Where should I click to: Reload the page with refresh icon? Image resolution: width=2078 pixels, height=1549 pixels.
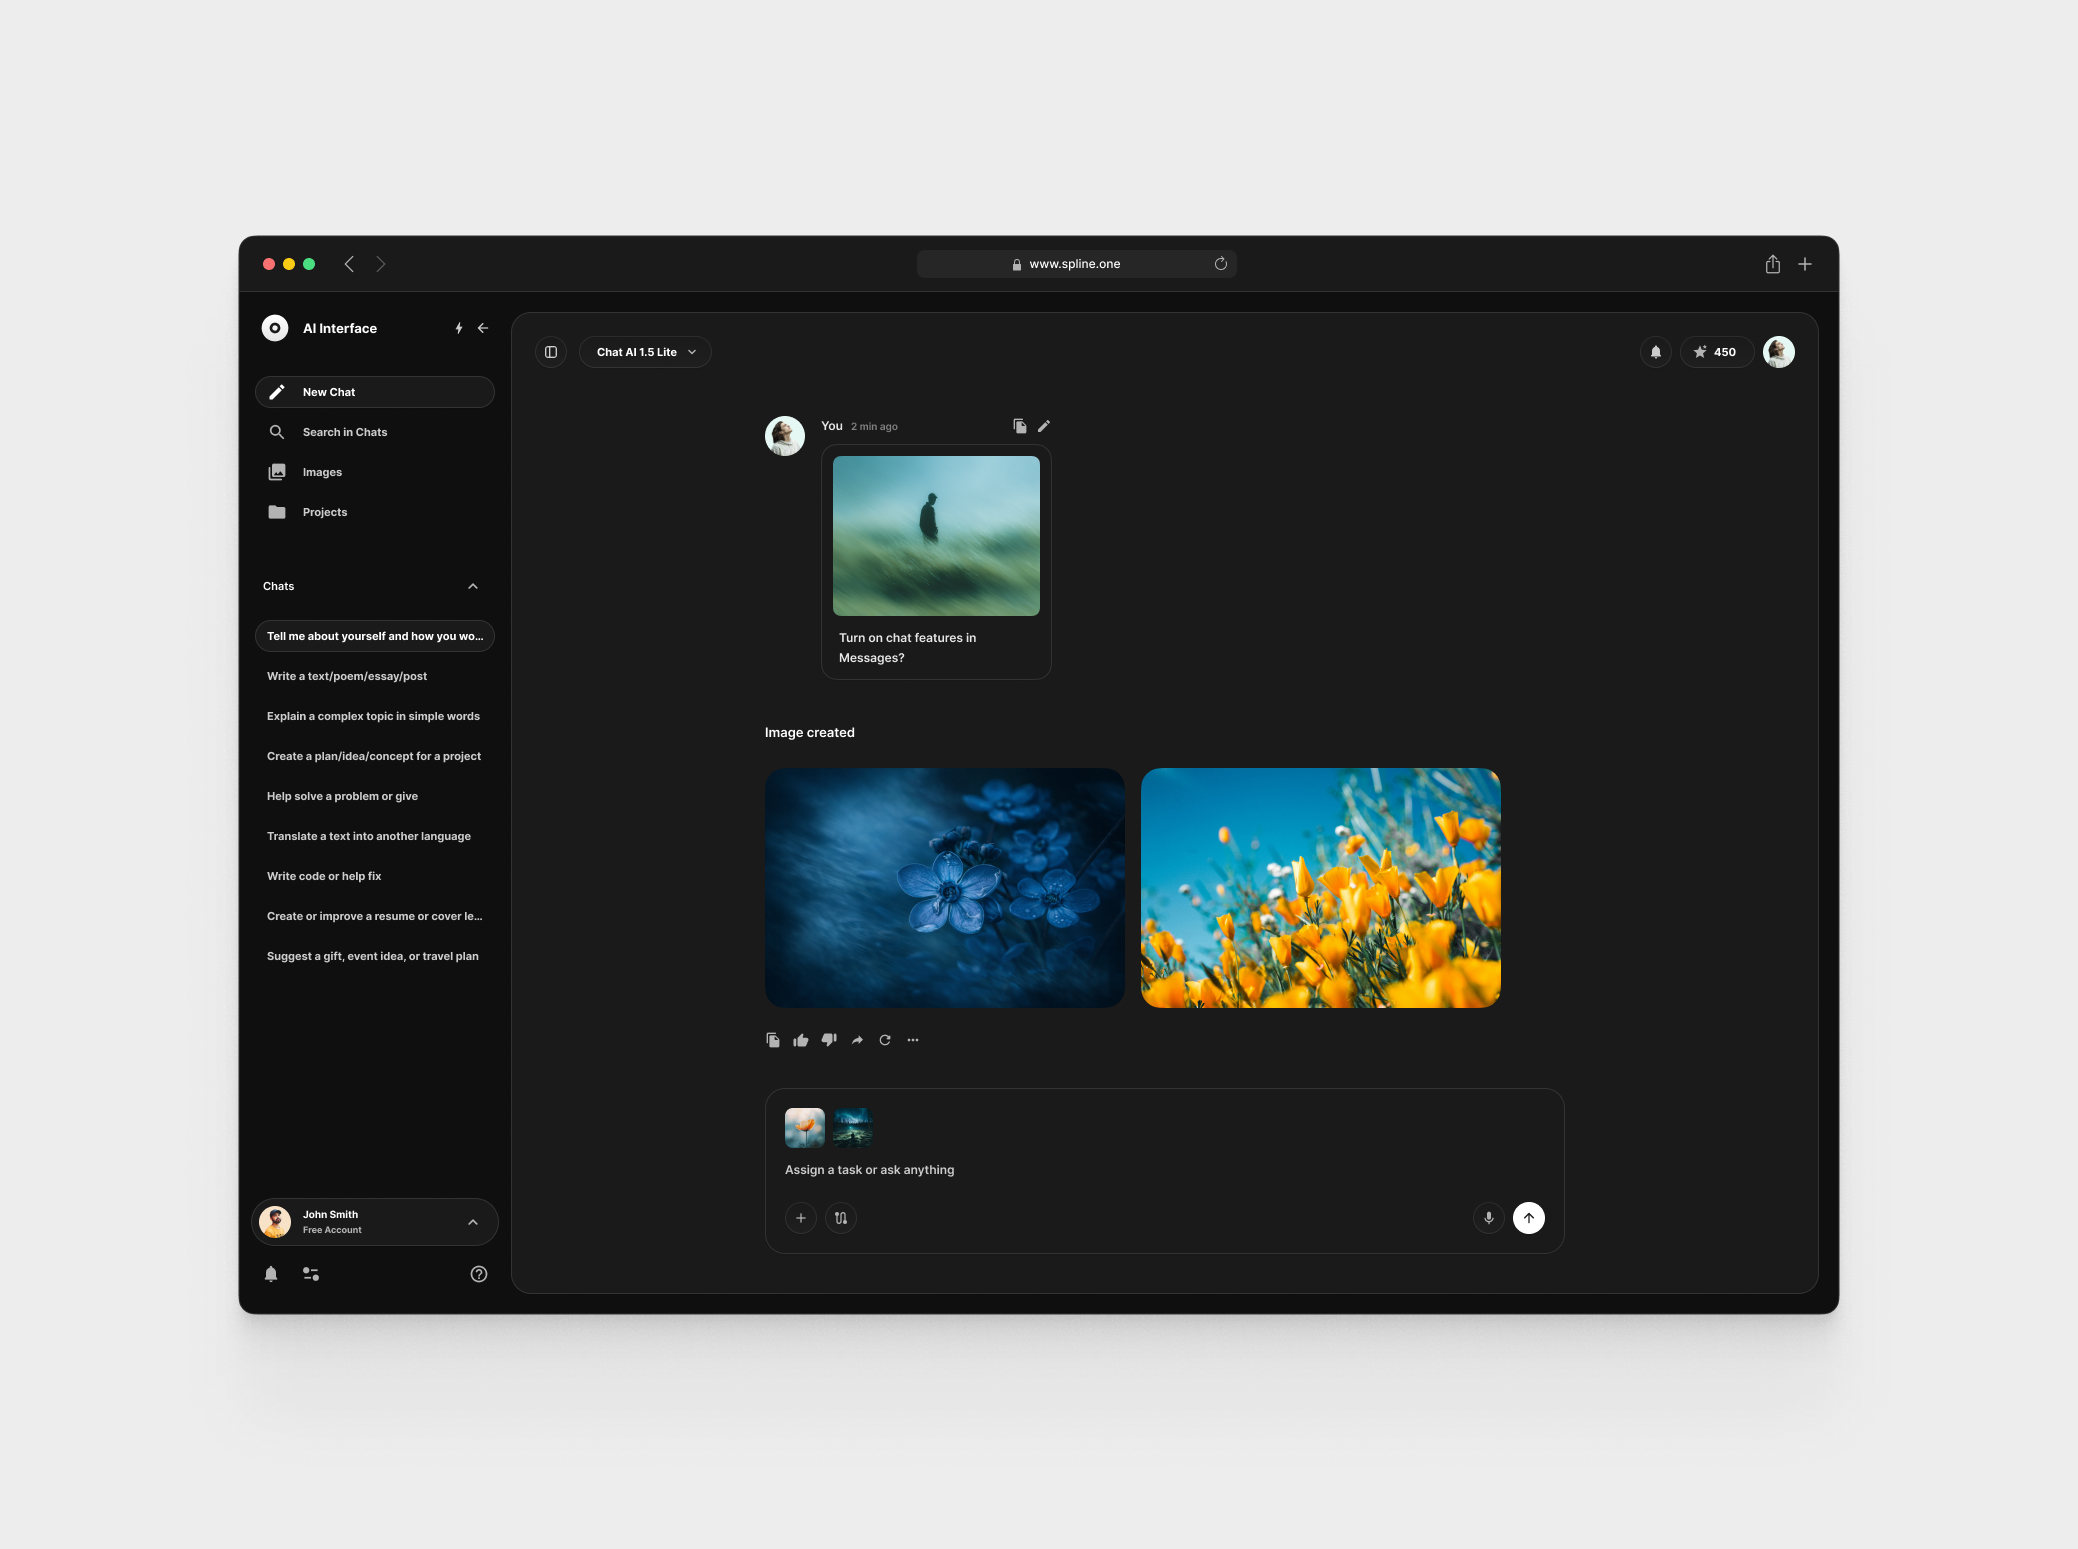point(1221,264)
